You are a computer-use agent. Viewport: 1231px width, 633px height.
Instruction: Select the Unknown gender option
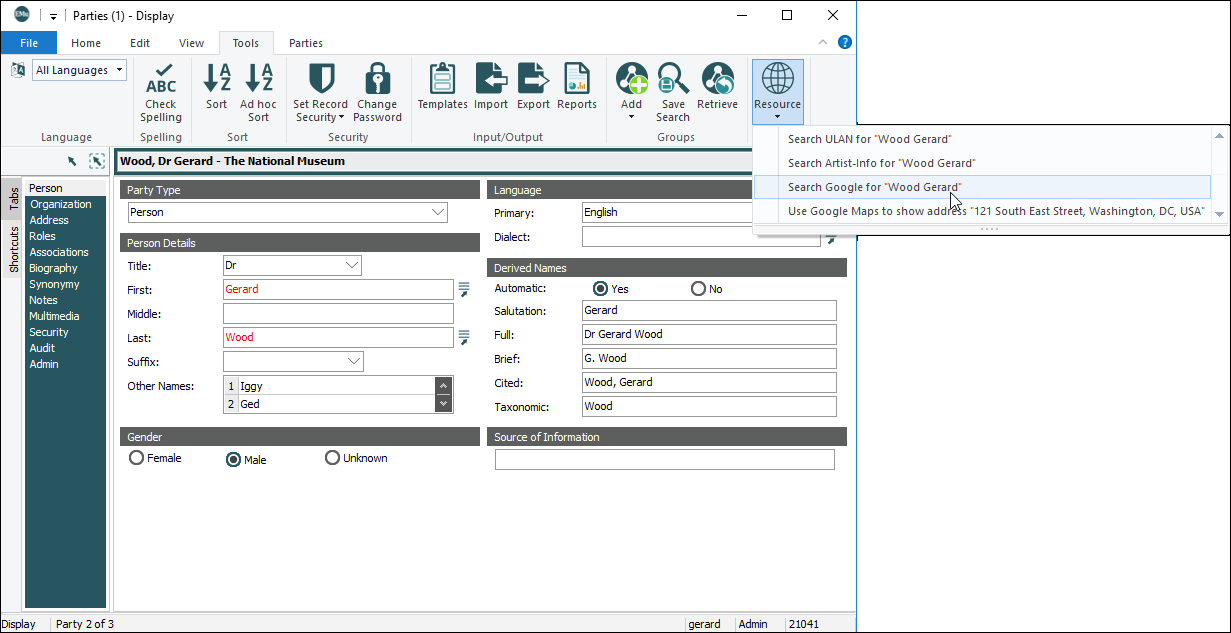[x=333, y=458]
